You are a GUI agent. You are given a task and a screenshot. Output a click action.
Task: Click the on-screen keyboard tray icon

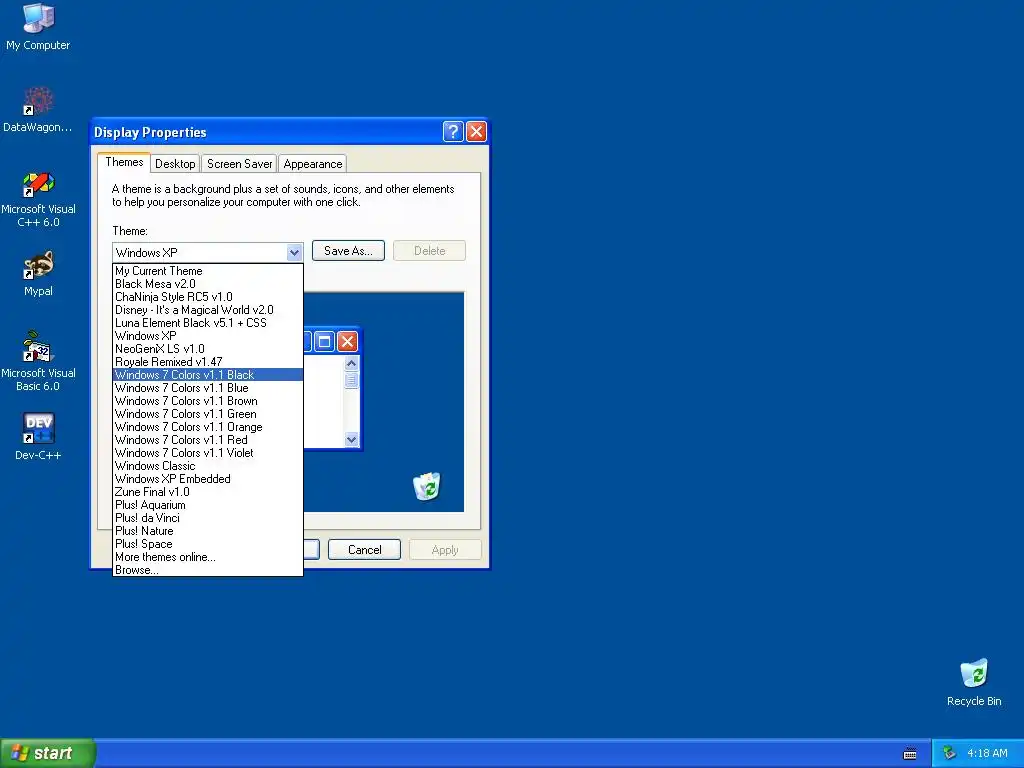910,754
